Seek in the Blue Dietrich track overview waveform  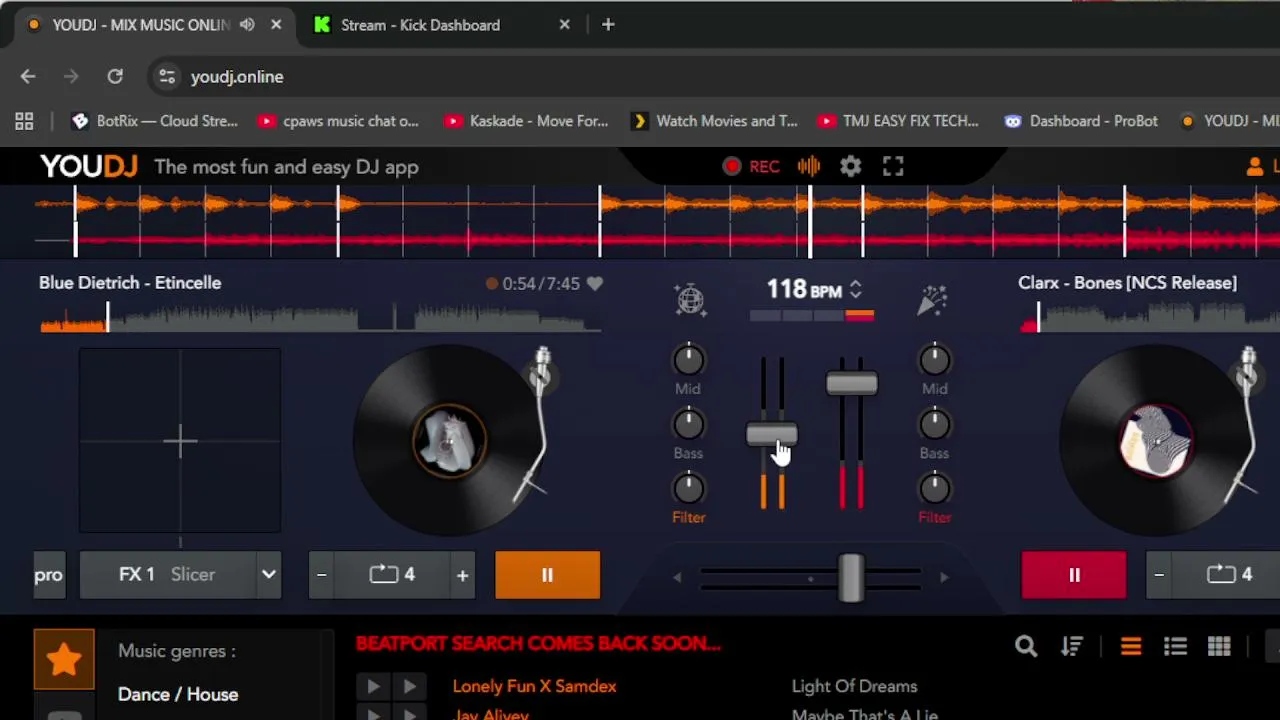point(320,318)
